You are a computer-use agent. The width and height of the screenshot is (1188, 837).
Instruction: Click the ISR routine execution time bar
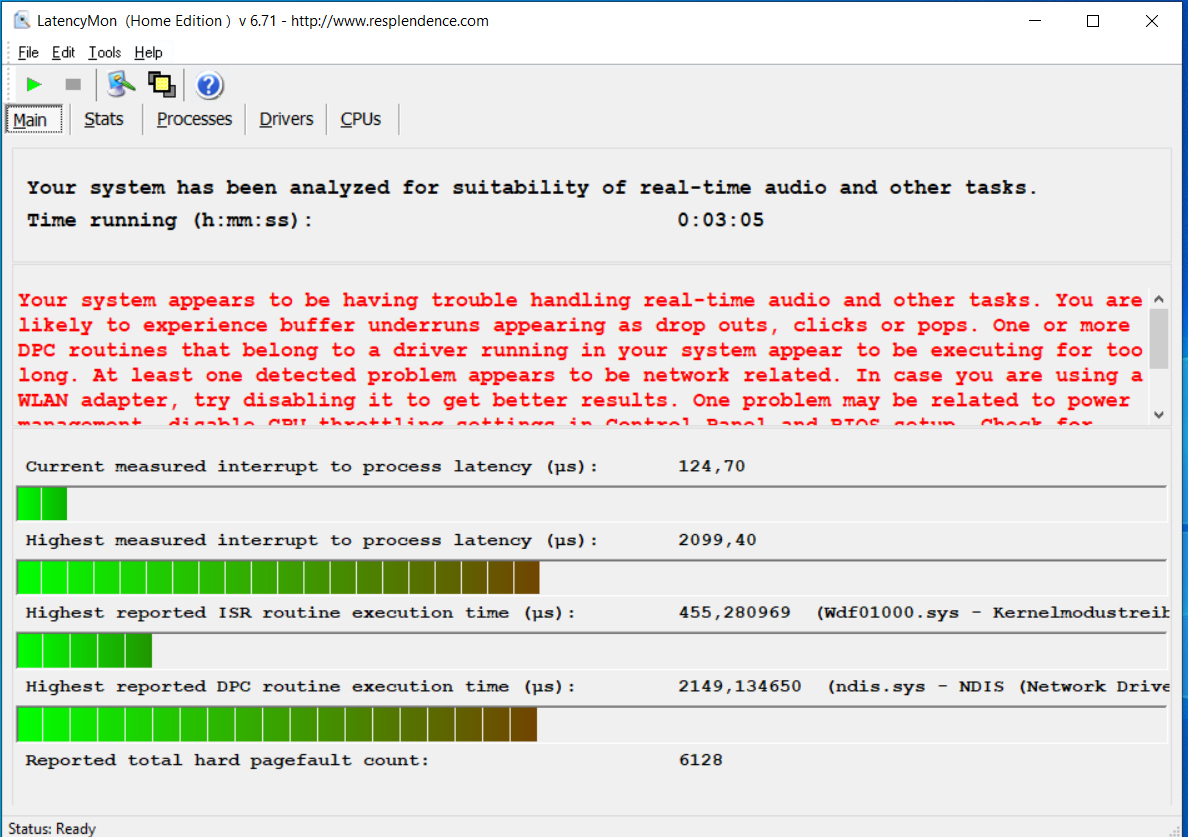[591, 651]
